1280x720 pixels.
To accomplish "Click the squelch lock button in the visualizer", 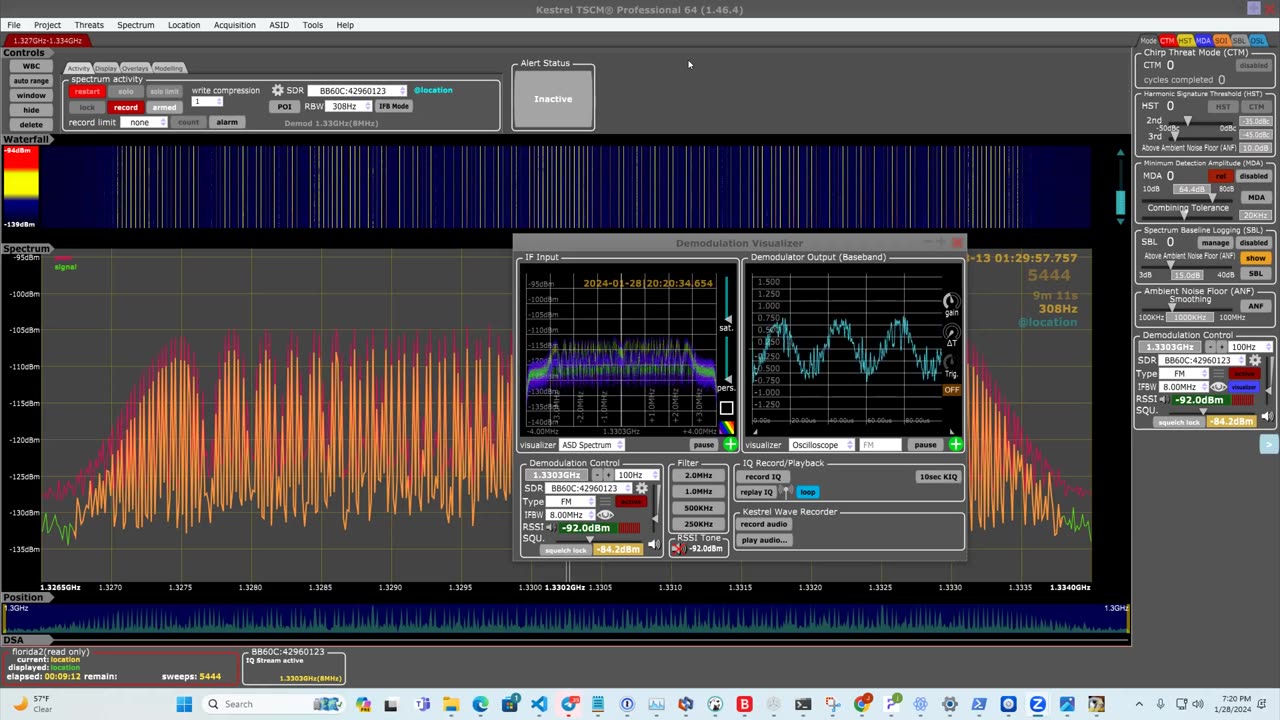I will coord(565,550).
